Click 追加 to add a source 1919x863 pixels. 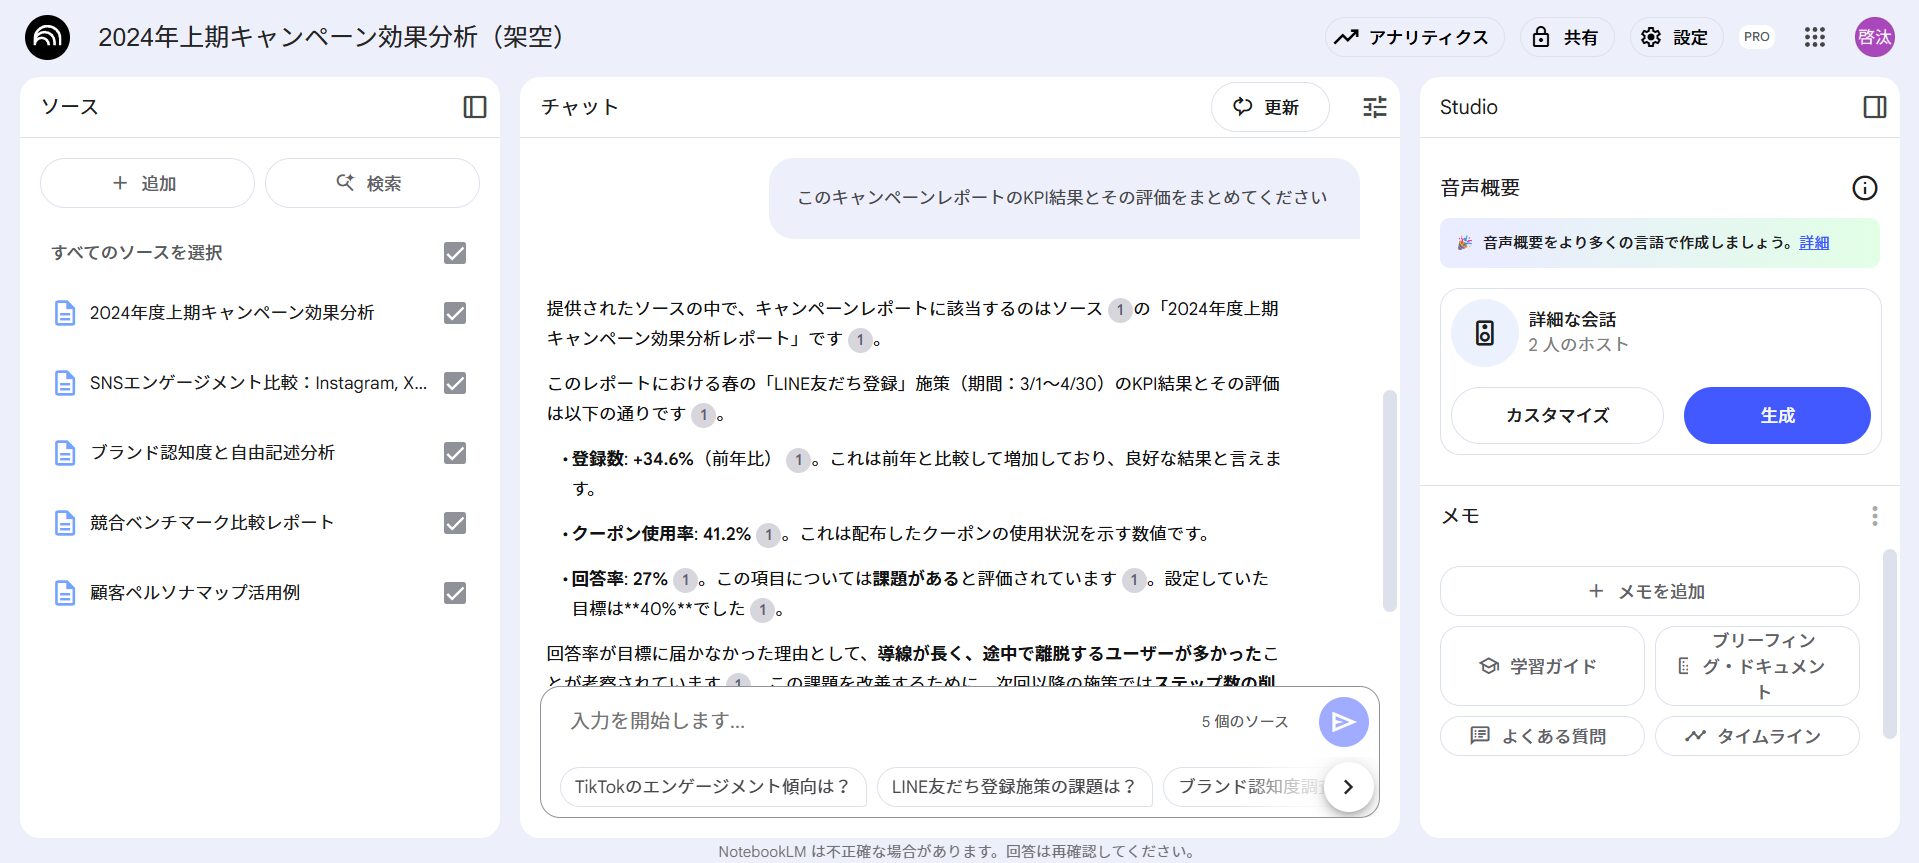coord(147,183)
